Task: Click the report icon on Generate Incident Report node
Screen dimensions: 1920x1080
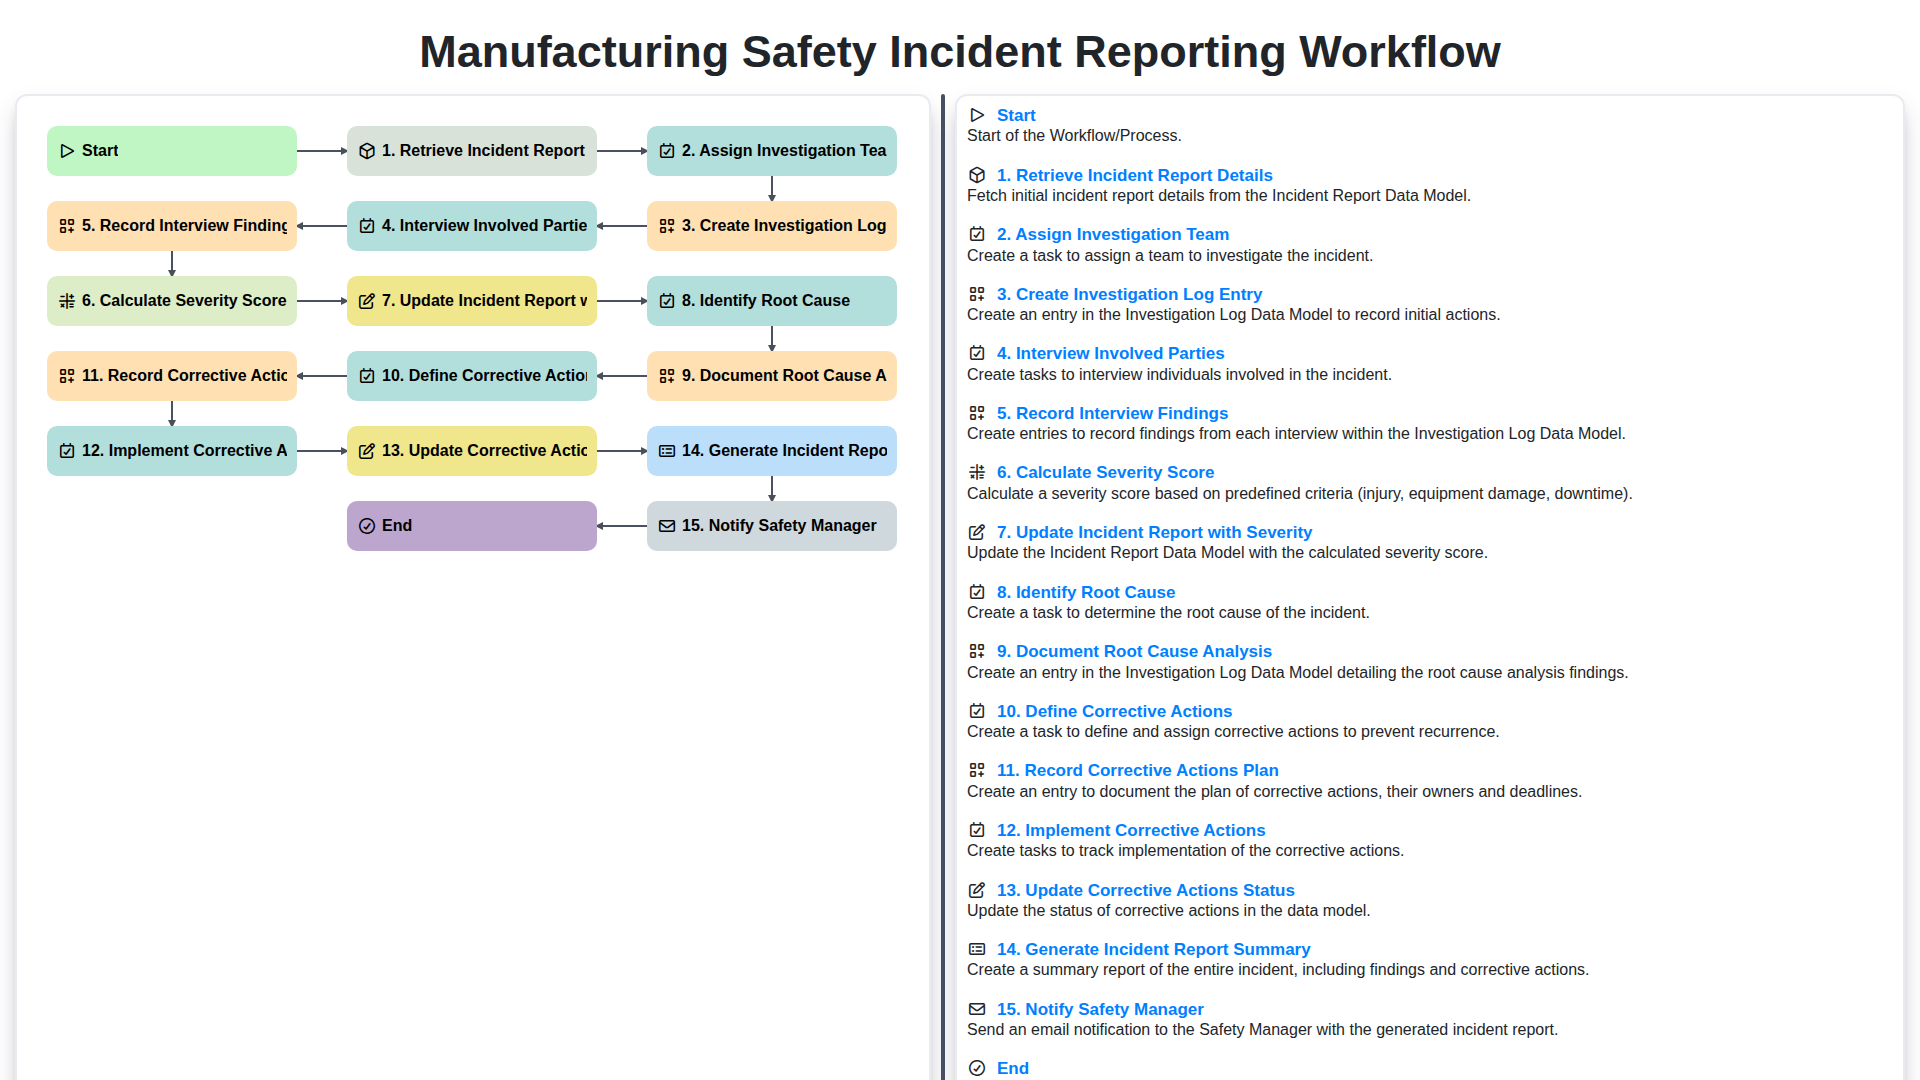Action: click(x=667, y=450)
